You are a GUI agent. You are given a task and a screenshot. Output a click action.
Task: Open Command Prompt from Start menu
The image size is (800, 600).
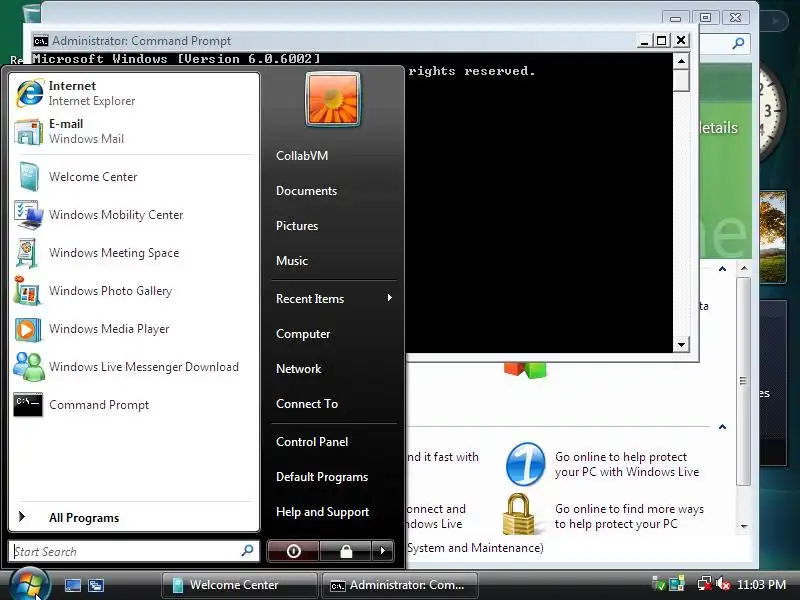point(134,405)
